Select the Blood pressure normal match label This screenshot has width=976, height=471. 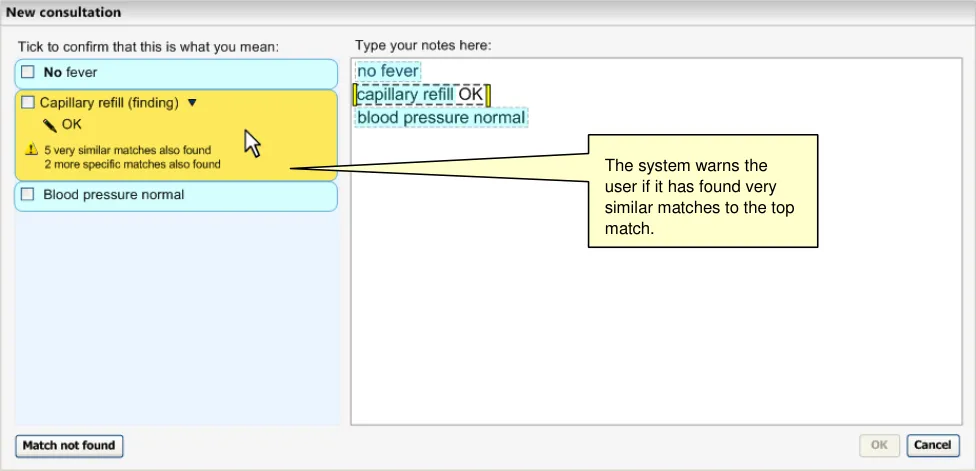pyautogui.click(x=113, y=195)
